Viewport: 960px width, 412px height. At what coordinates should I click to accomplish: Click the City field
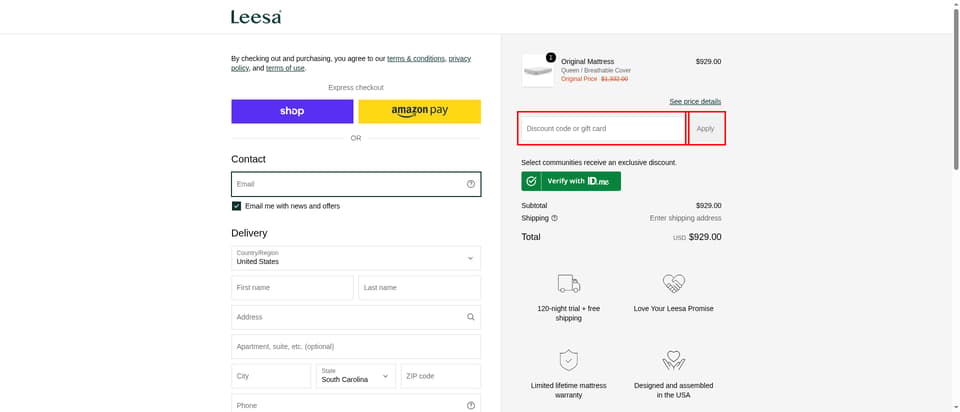pos(271,376)
